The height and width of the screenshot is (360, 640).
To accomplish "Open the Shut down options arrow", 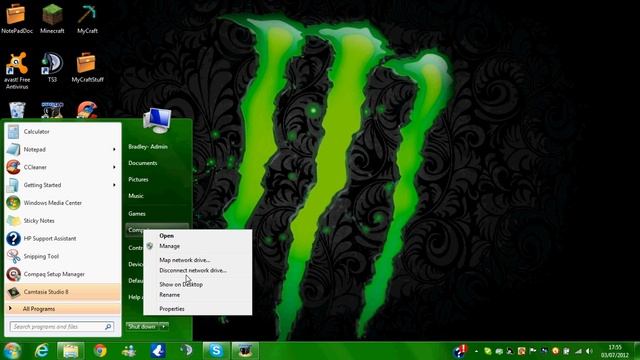I will [x=164, y=327].
